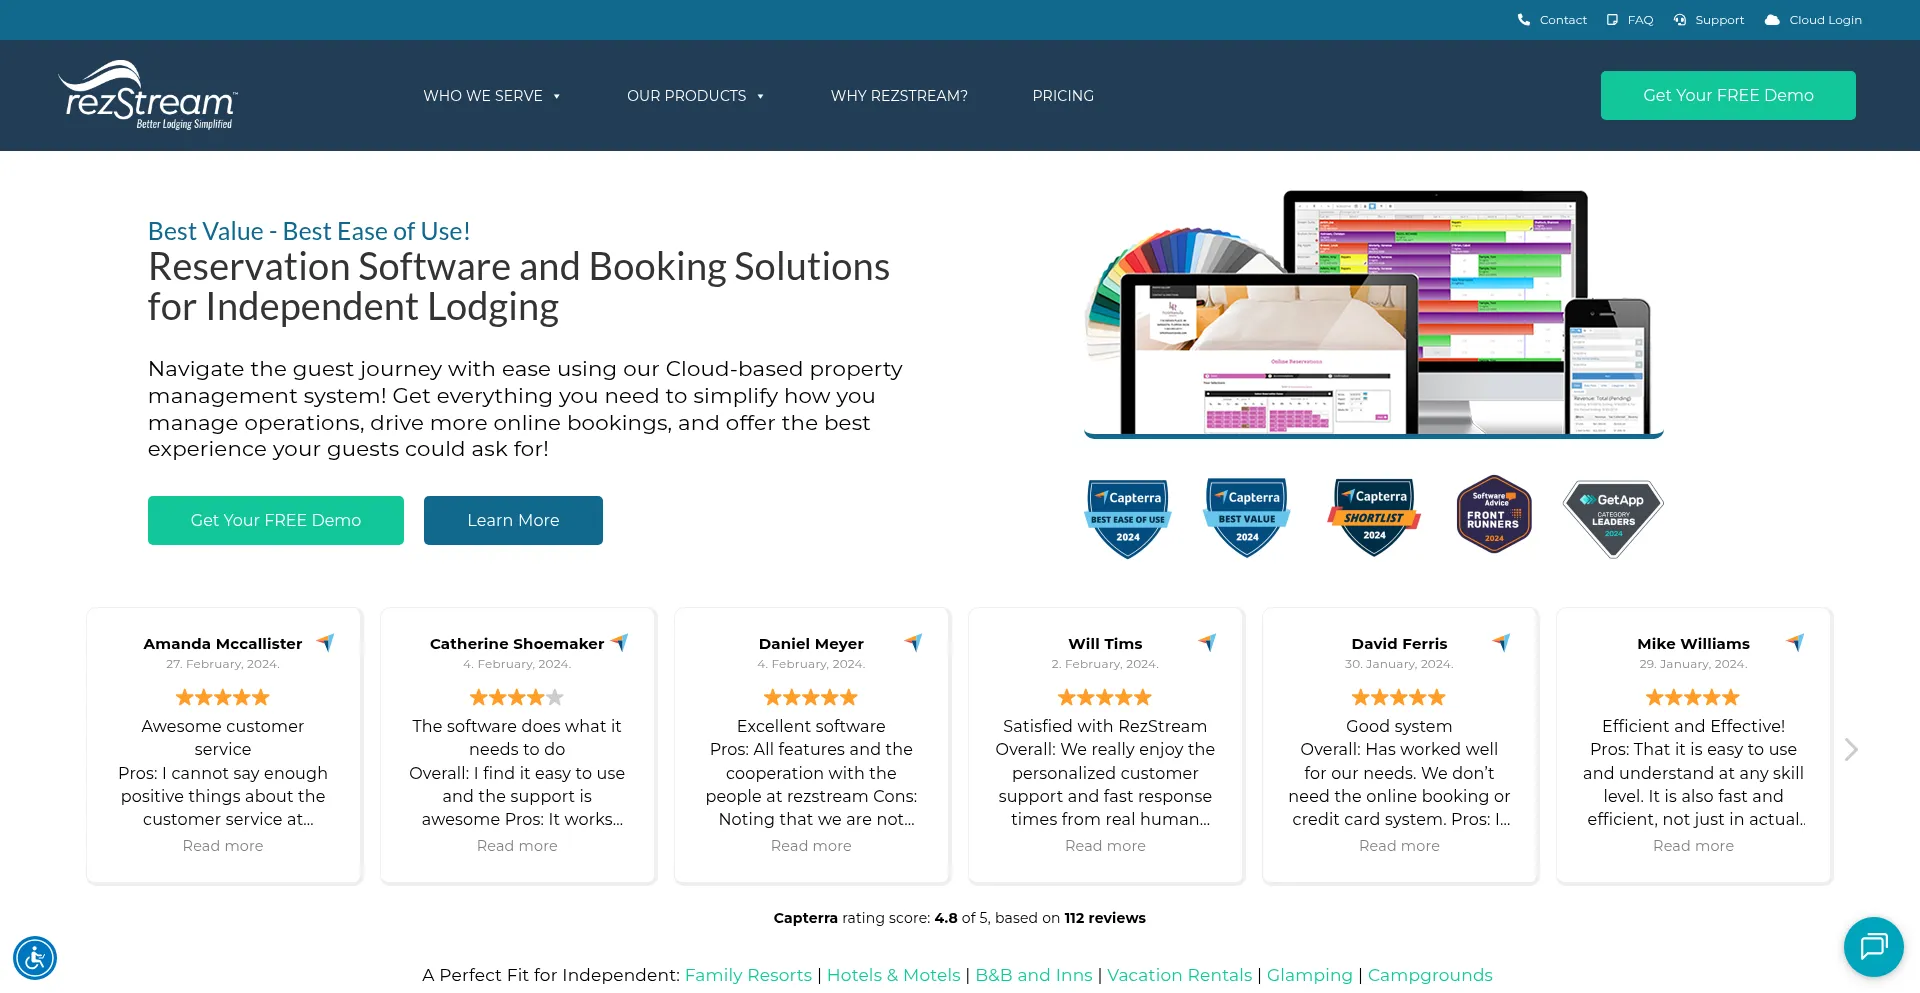Click star rating on Mike Williams review

tap(1693, 697)
